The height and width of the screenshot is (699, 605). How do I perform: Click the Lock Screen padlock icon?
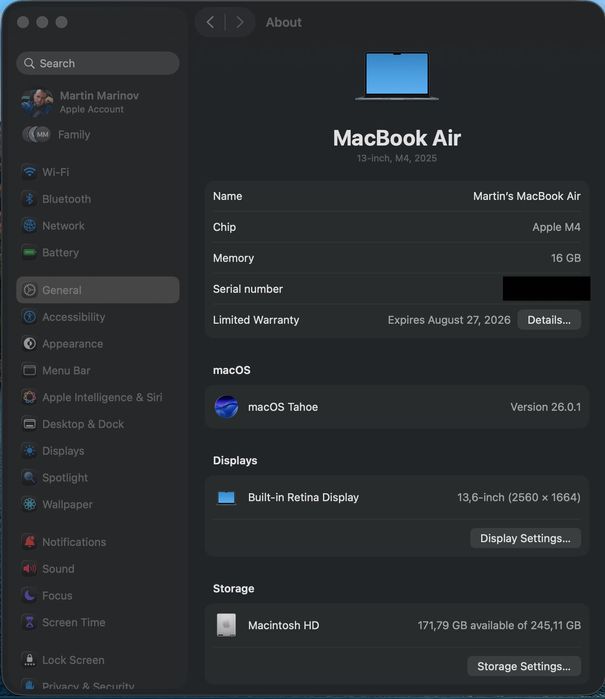coord(29,660)
